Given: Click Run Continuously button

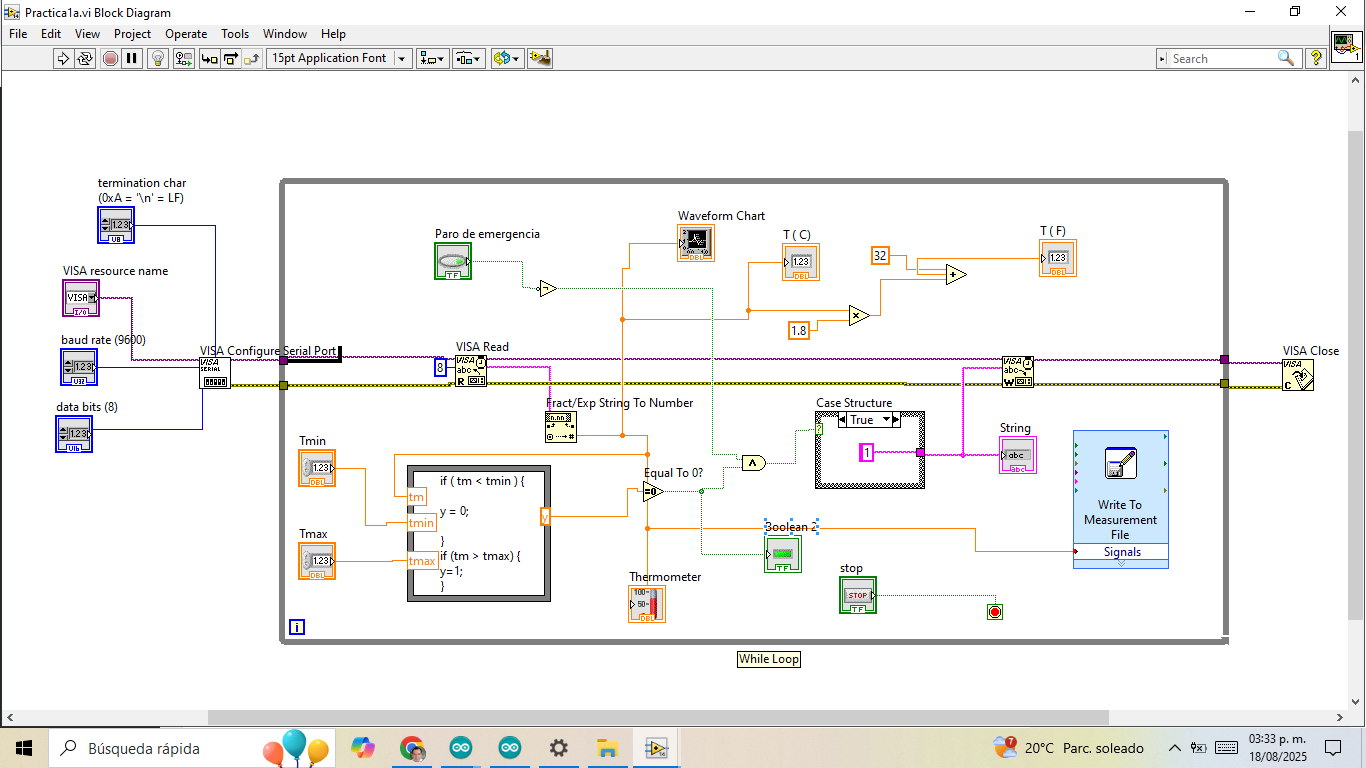Looking at the screenshot, I should point(85,58).
